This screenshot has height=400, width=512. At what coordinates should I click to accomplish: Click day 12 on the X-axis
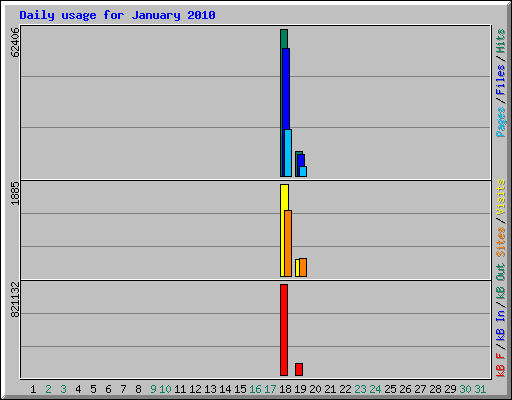point(195,389)
